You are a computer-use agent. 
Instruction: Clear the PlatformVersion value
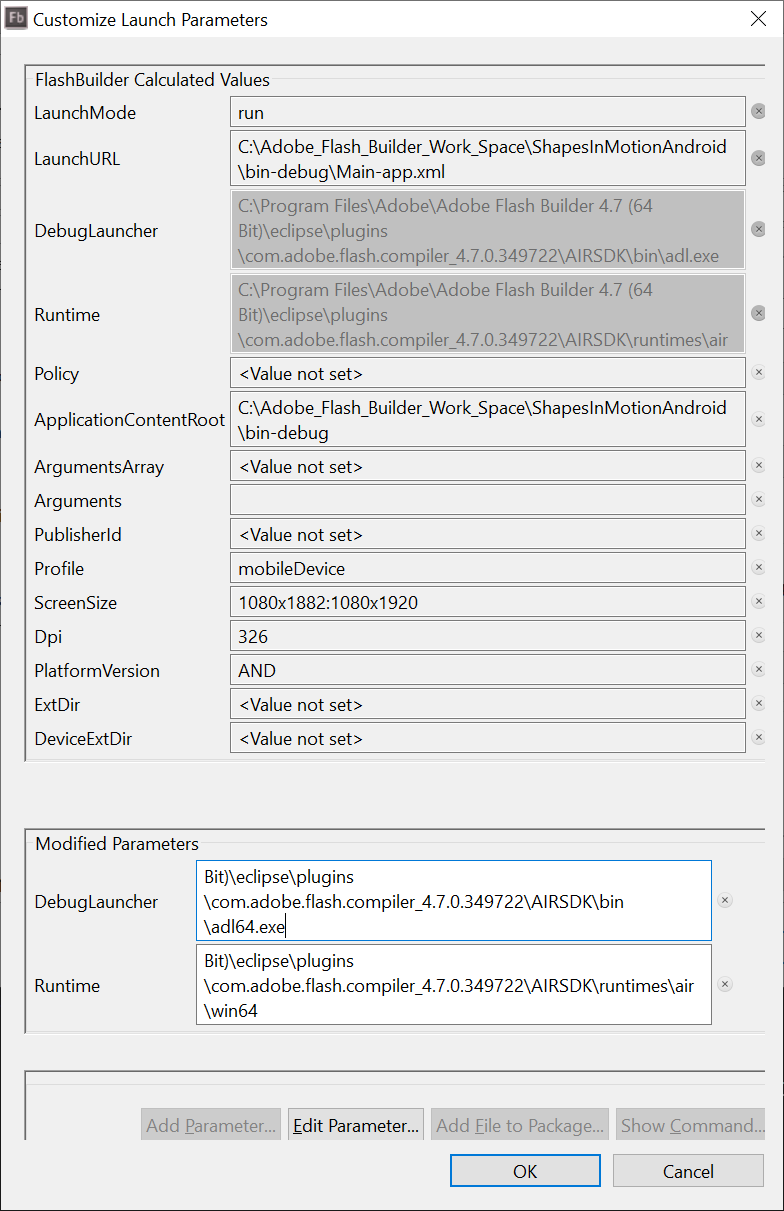[x=758, y=669]
